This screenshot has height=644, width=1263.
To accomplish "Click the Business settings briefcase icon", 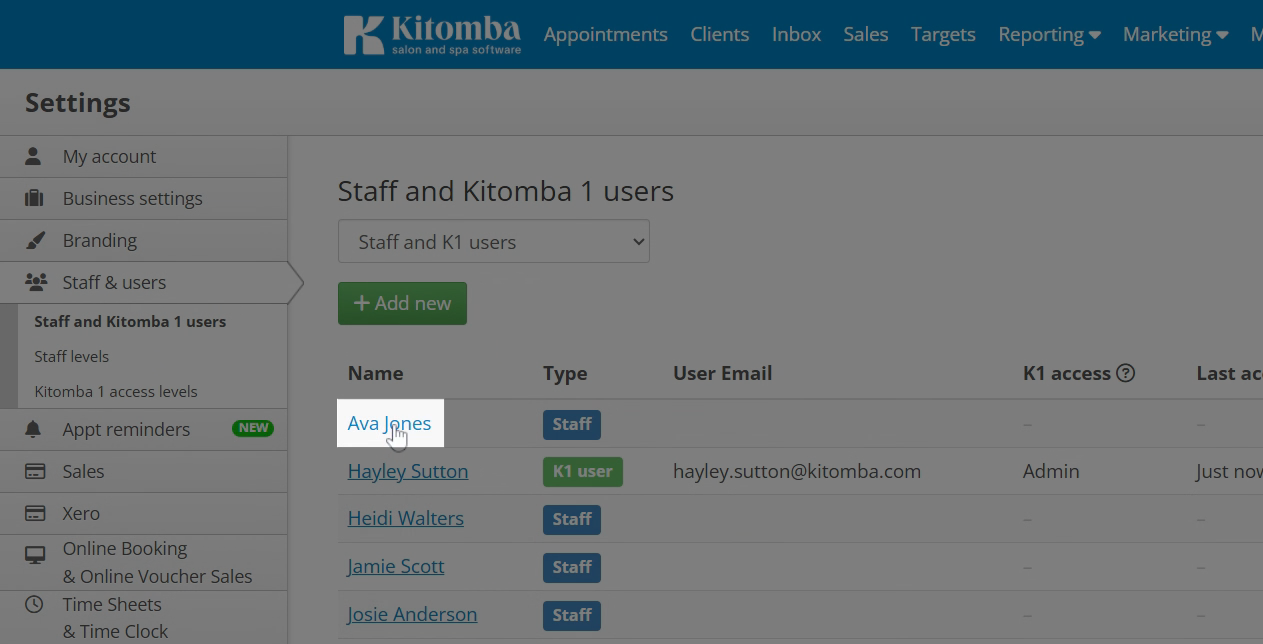I will (34, 198).
